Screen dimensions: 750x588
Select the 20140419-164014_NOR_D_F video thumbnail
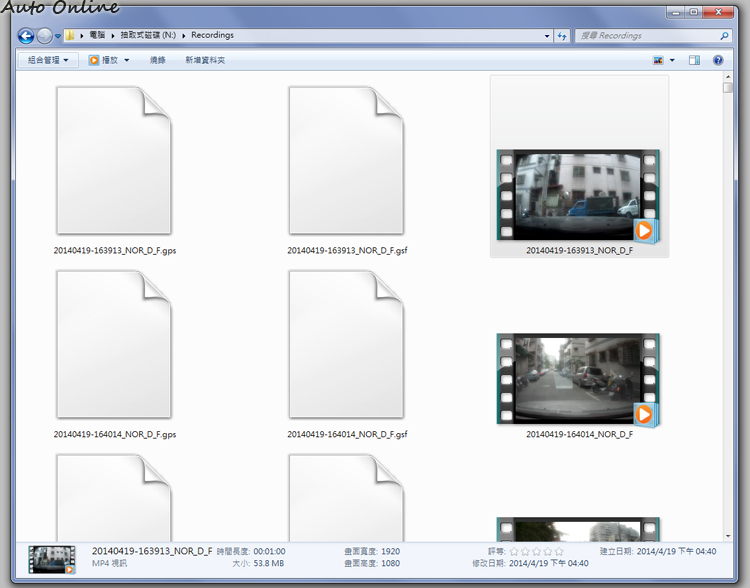[x=579, y=380]
